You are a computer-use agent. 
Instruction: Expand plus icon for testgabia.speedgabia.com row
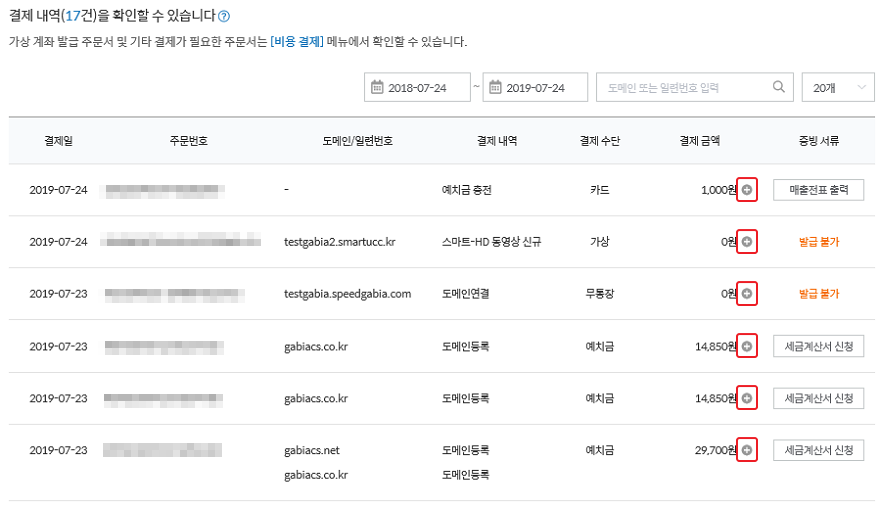pyautogui.click(x=747, y=294)
